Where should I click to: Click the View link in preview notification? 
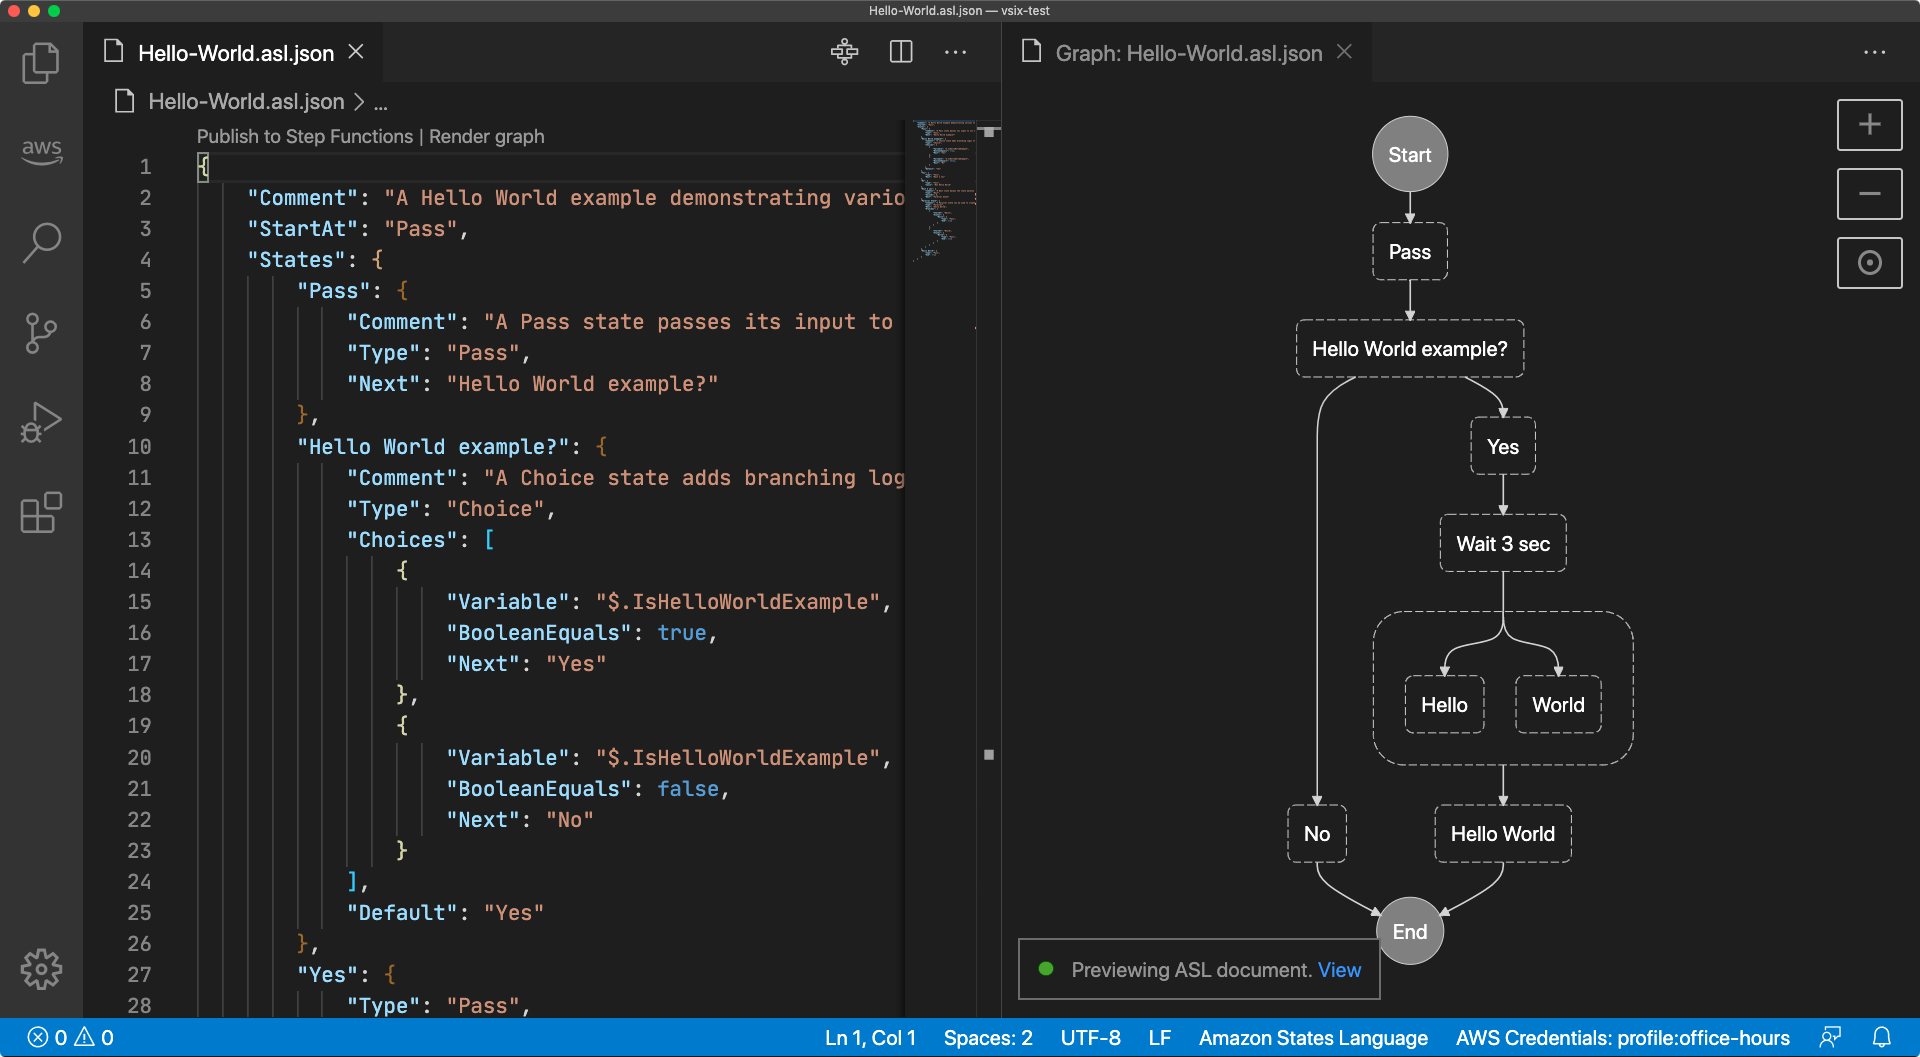(x=1339, y=970)
